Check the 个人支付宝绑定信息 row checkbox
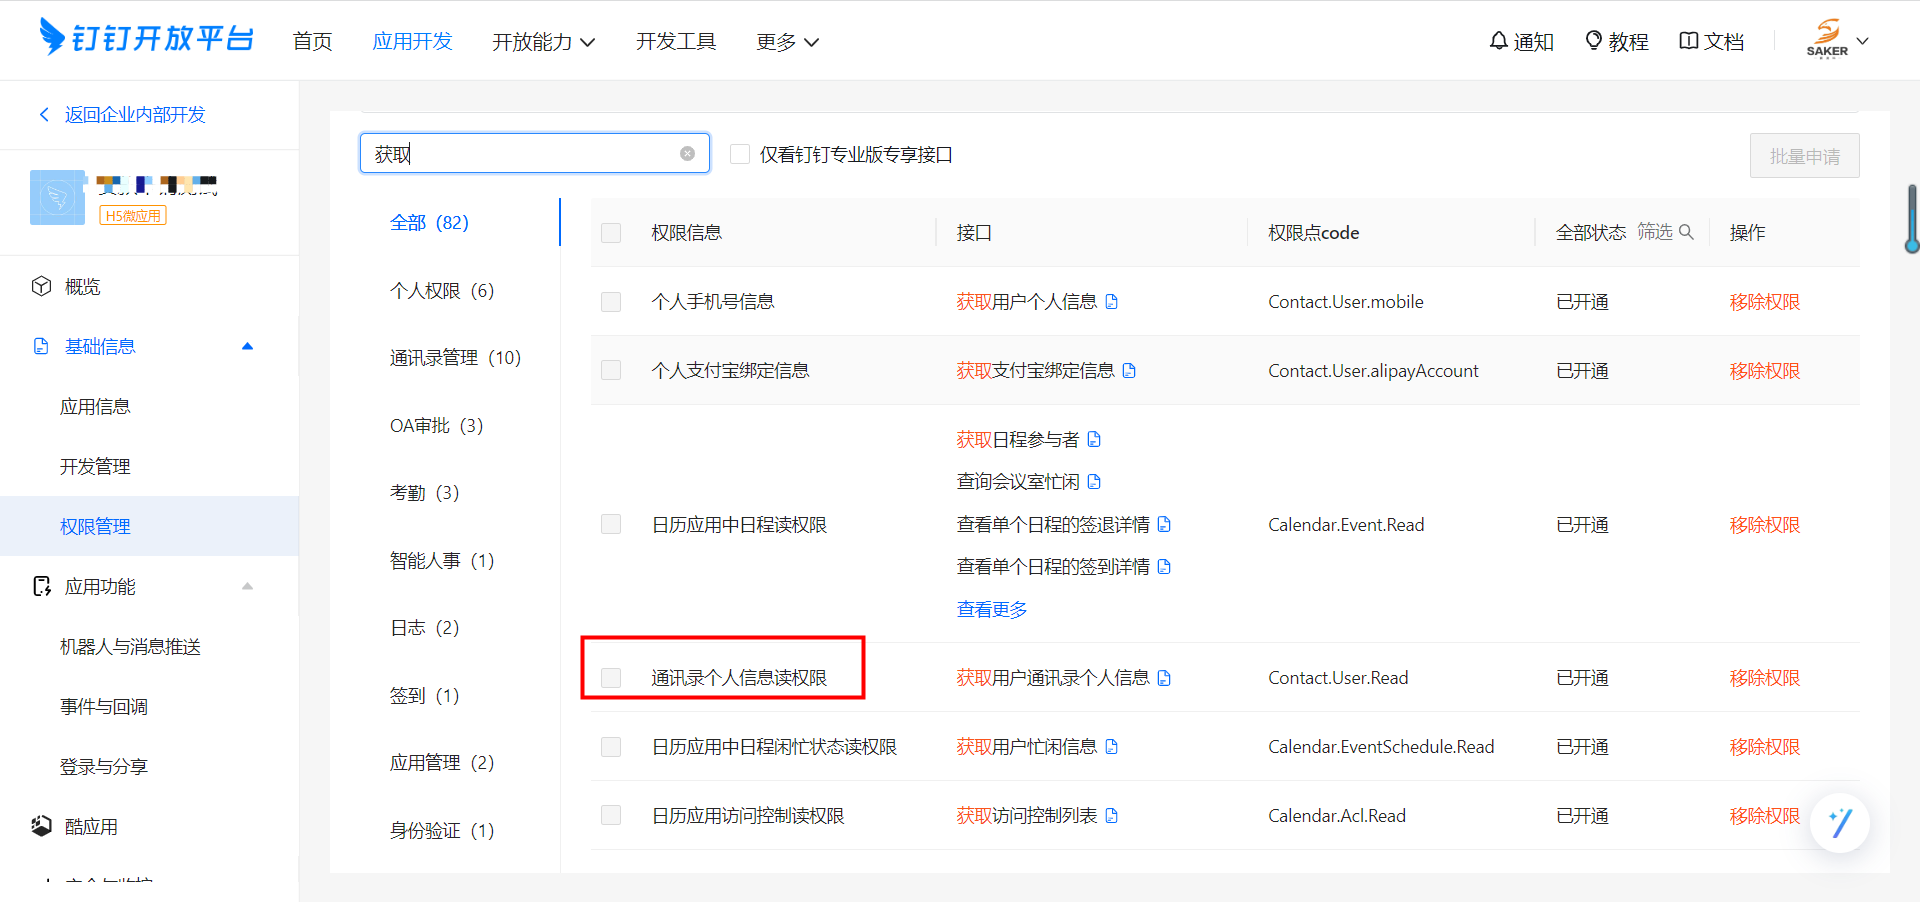Image resolution: width=1920 pixels, height=902 pixels. point(611,370)
